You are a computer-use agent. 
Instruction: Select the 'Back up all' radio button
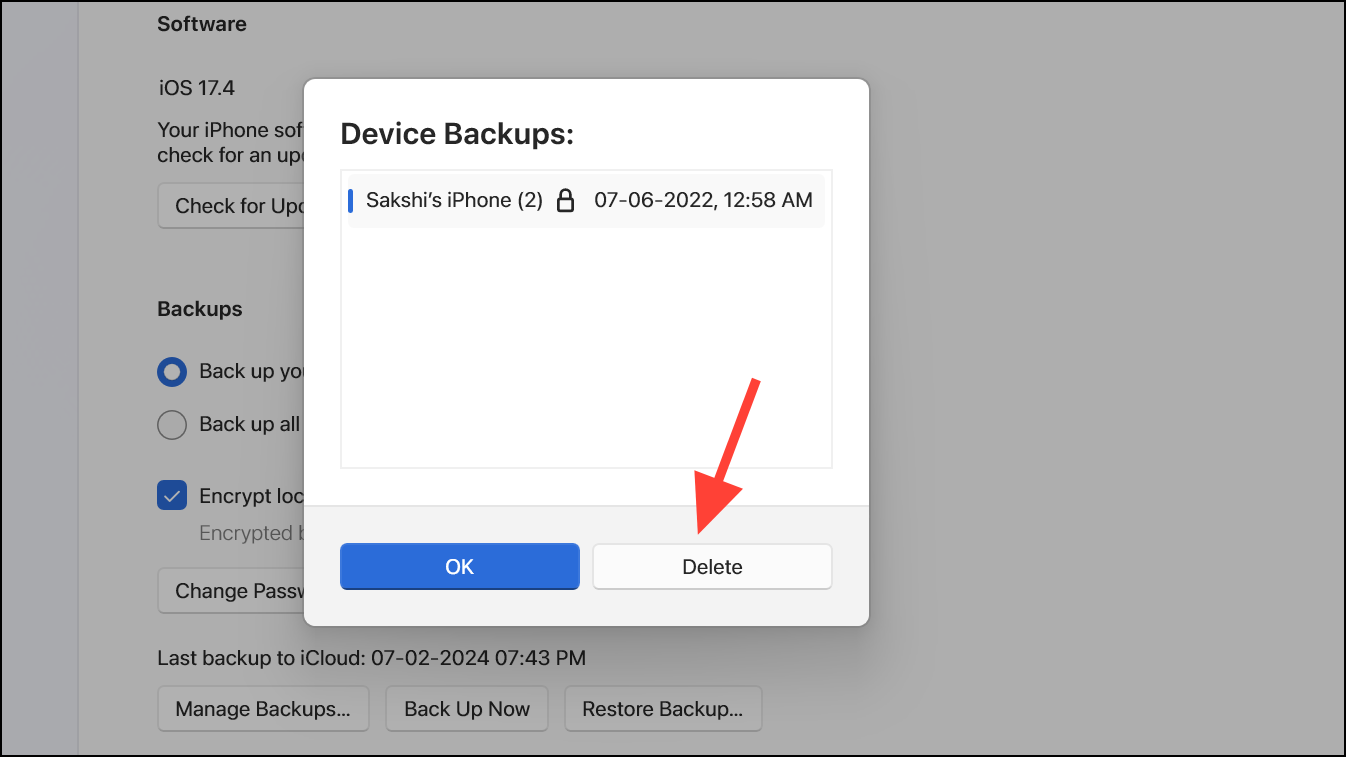point(172,425)
